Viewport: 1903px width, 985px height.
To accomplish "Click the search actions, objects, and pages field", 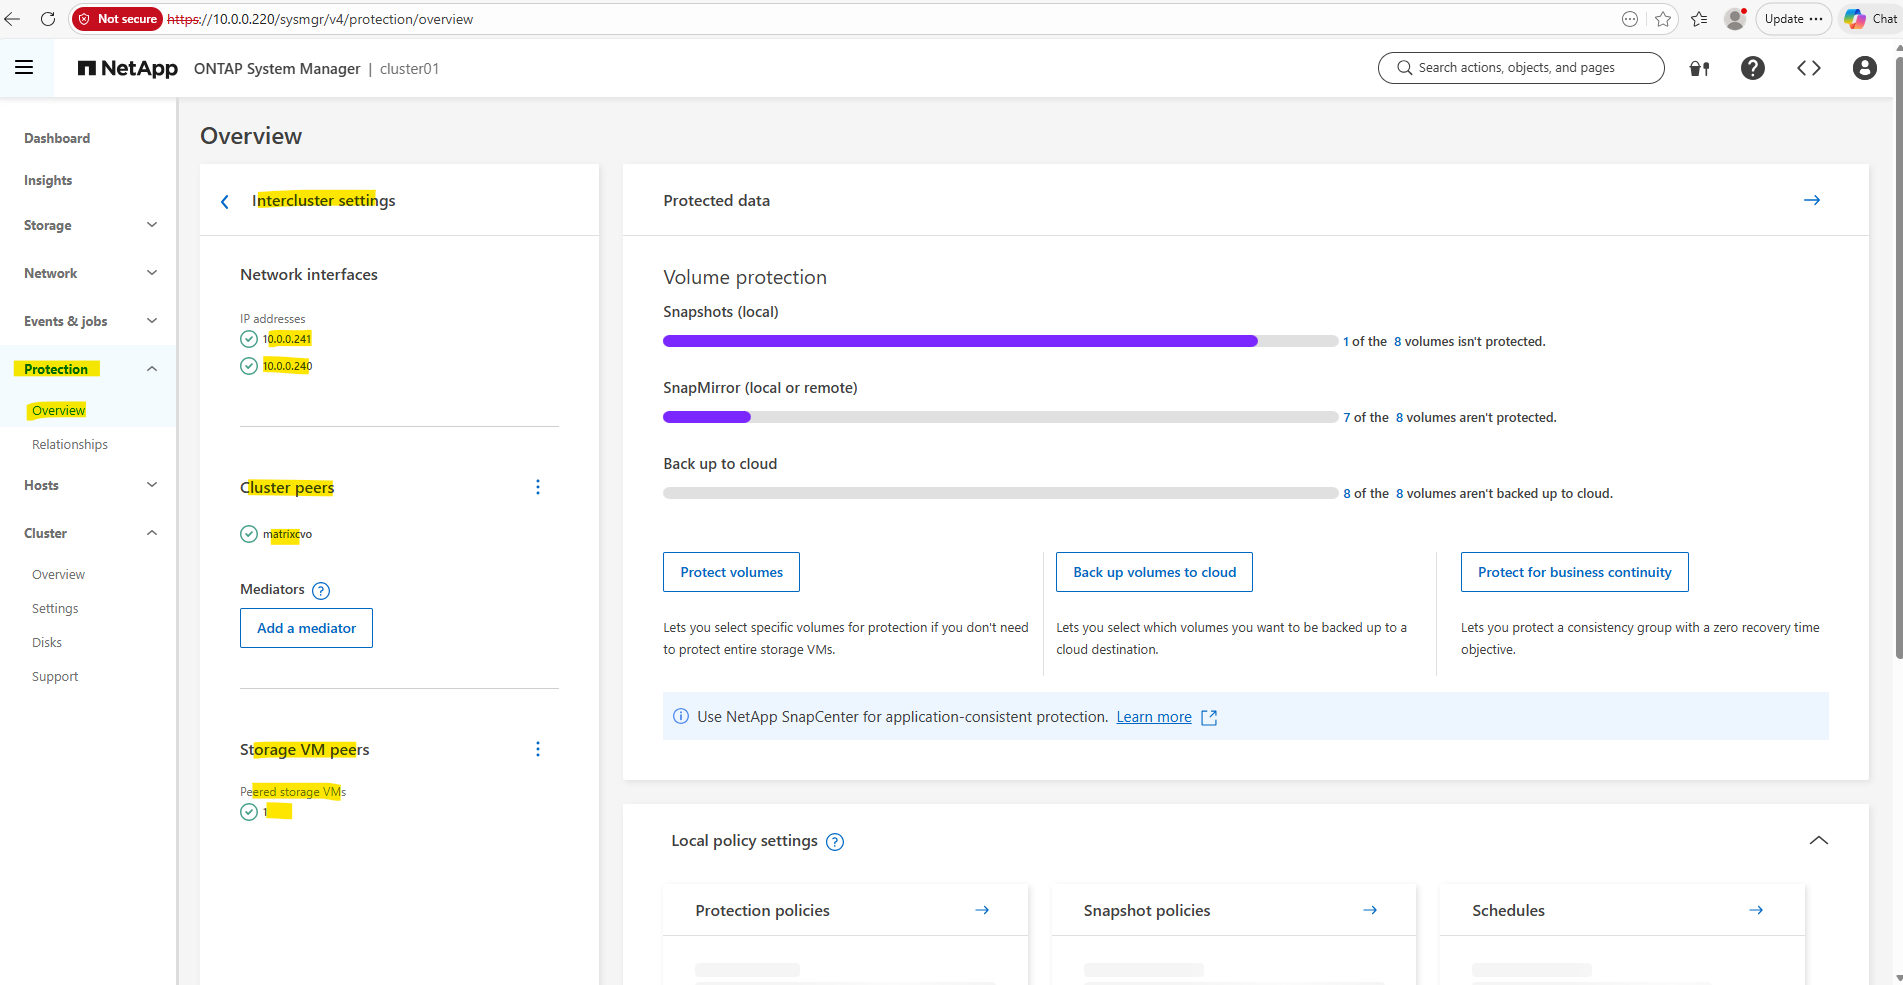I will pos(1520,68).
